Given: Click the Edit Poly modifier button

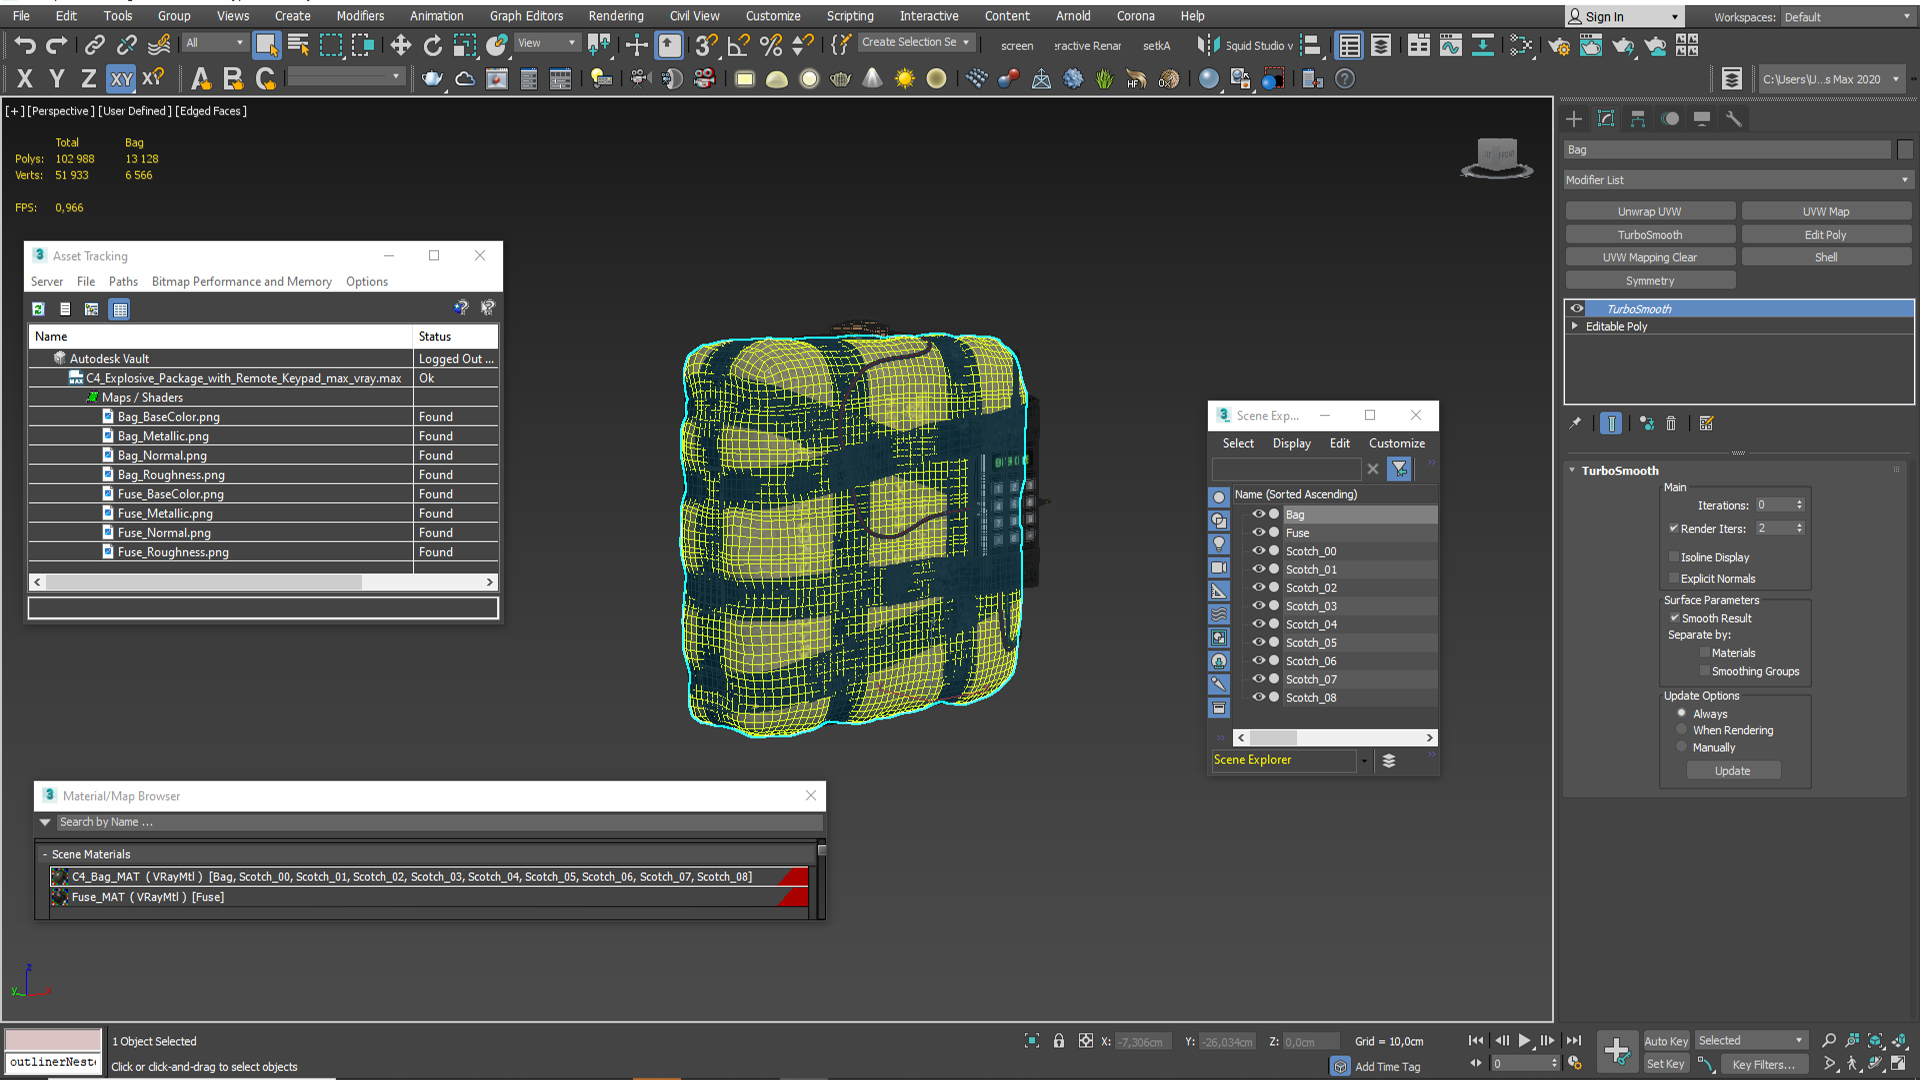Looking at the screenshot, I should coord(1826,235).
